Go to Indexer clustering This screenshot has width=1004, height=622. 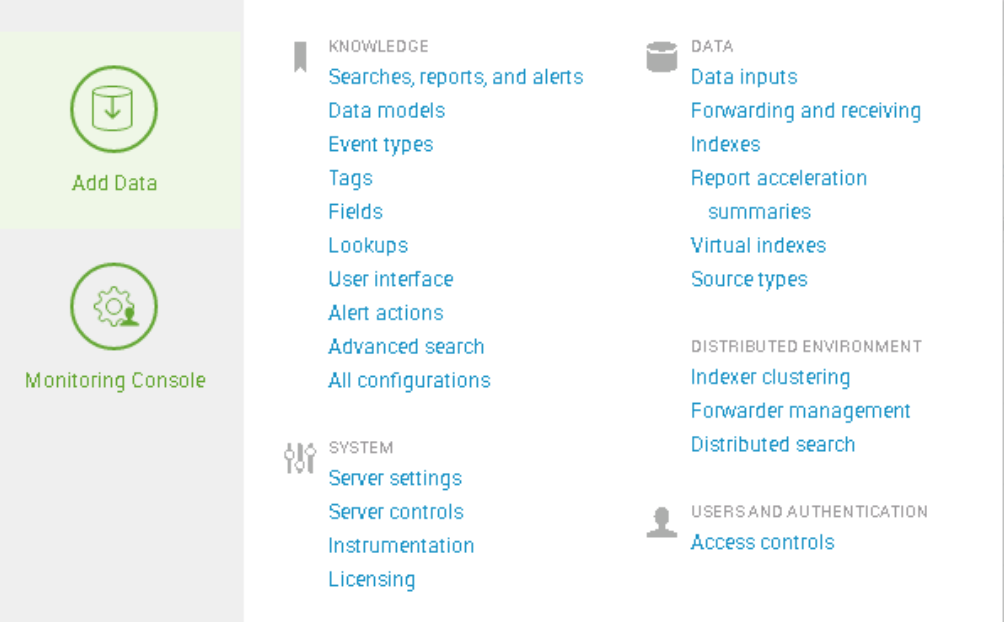770,377
